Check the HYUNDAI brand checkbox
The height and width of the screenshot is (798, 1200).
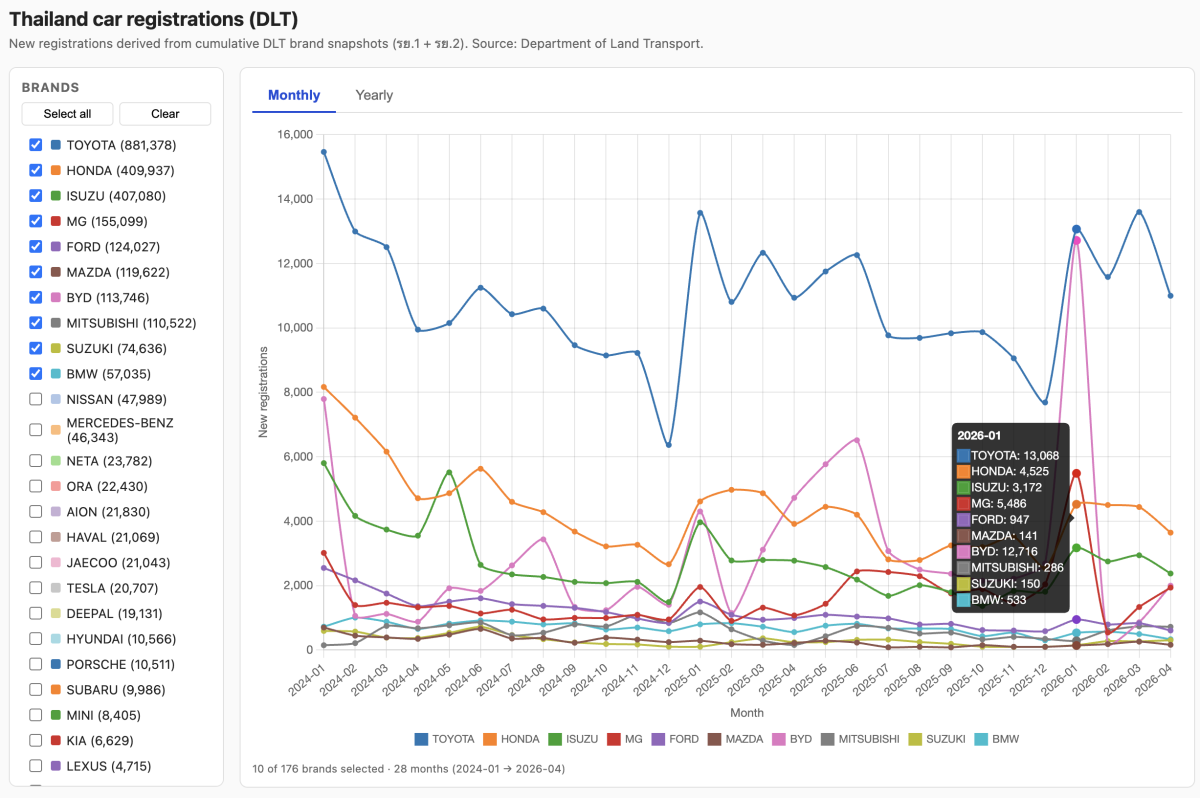tap(36, 639)
